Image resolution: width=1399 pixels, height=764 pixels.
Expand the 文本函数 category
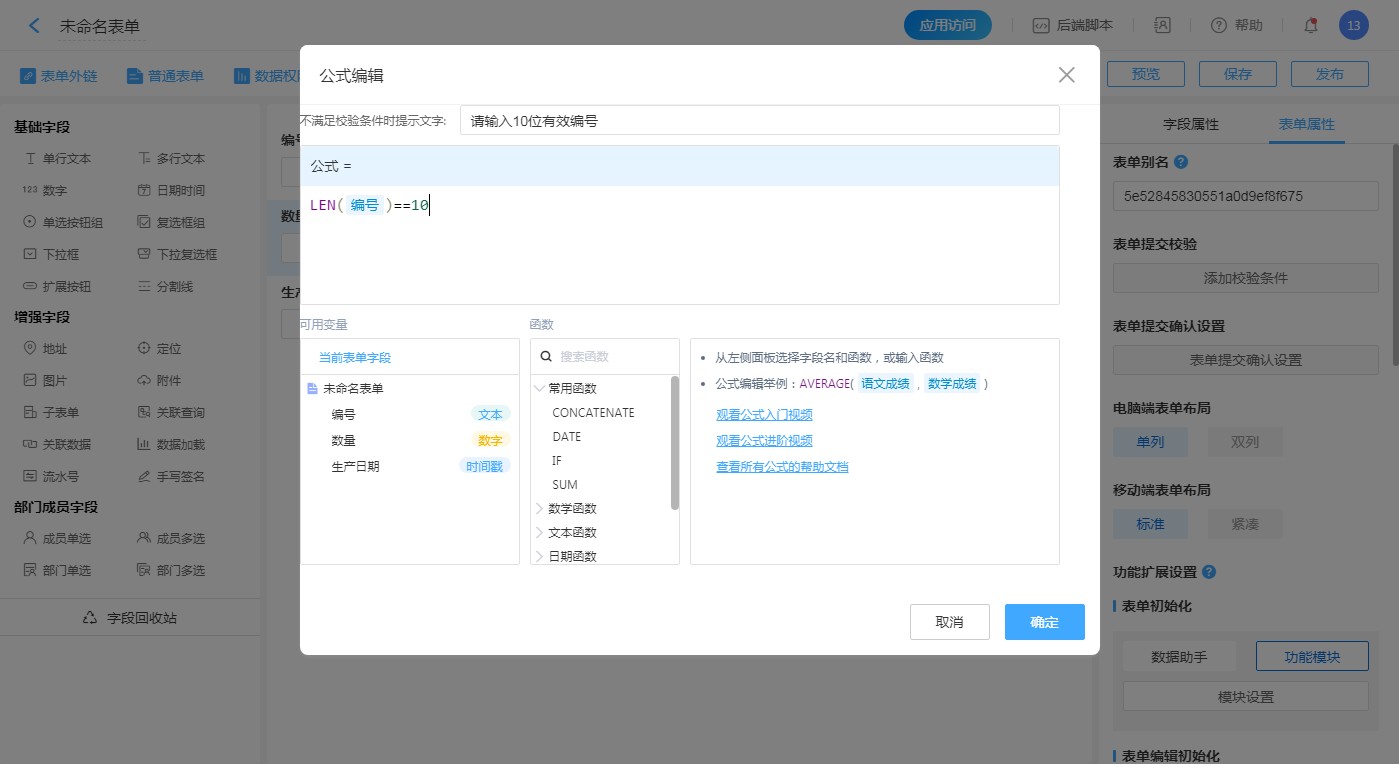pos(540,532)
